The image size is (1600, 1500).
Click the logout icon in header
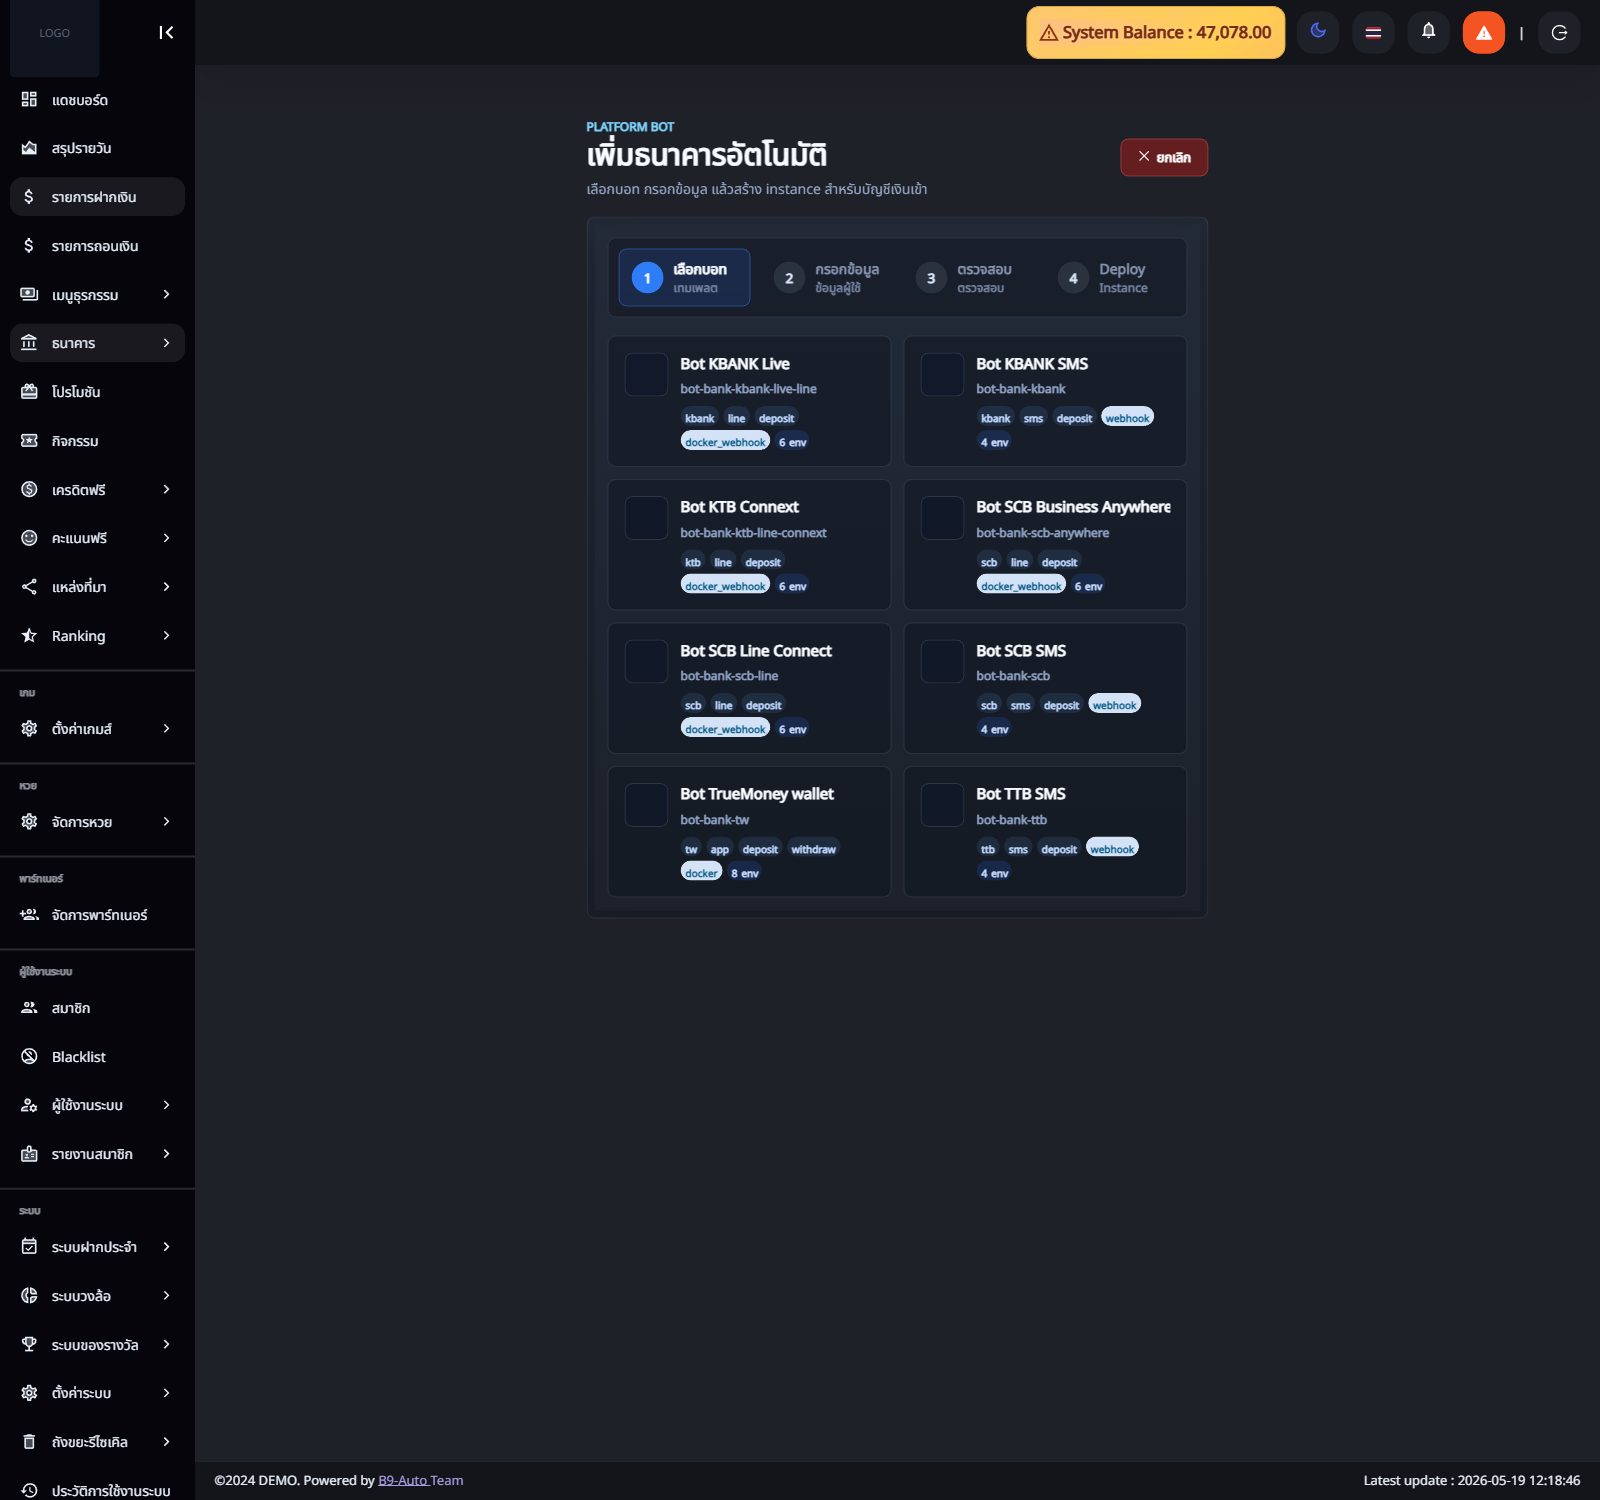[x=1559, y=32]
